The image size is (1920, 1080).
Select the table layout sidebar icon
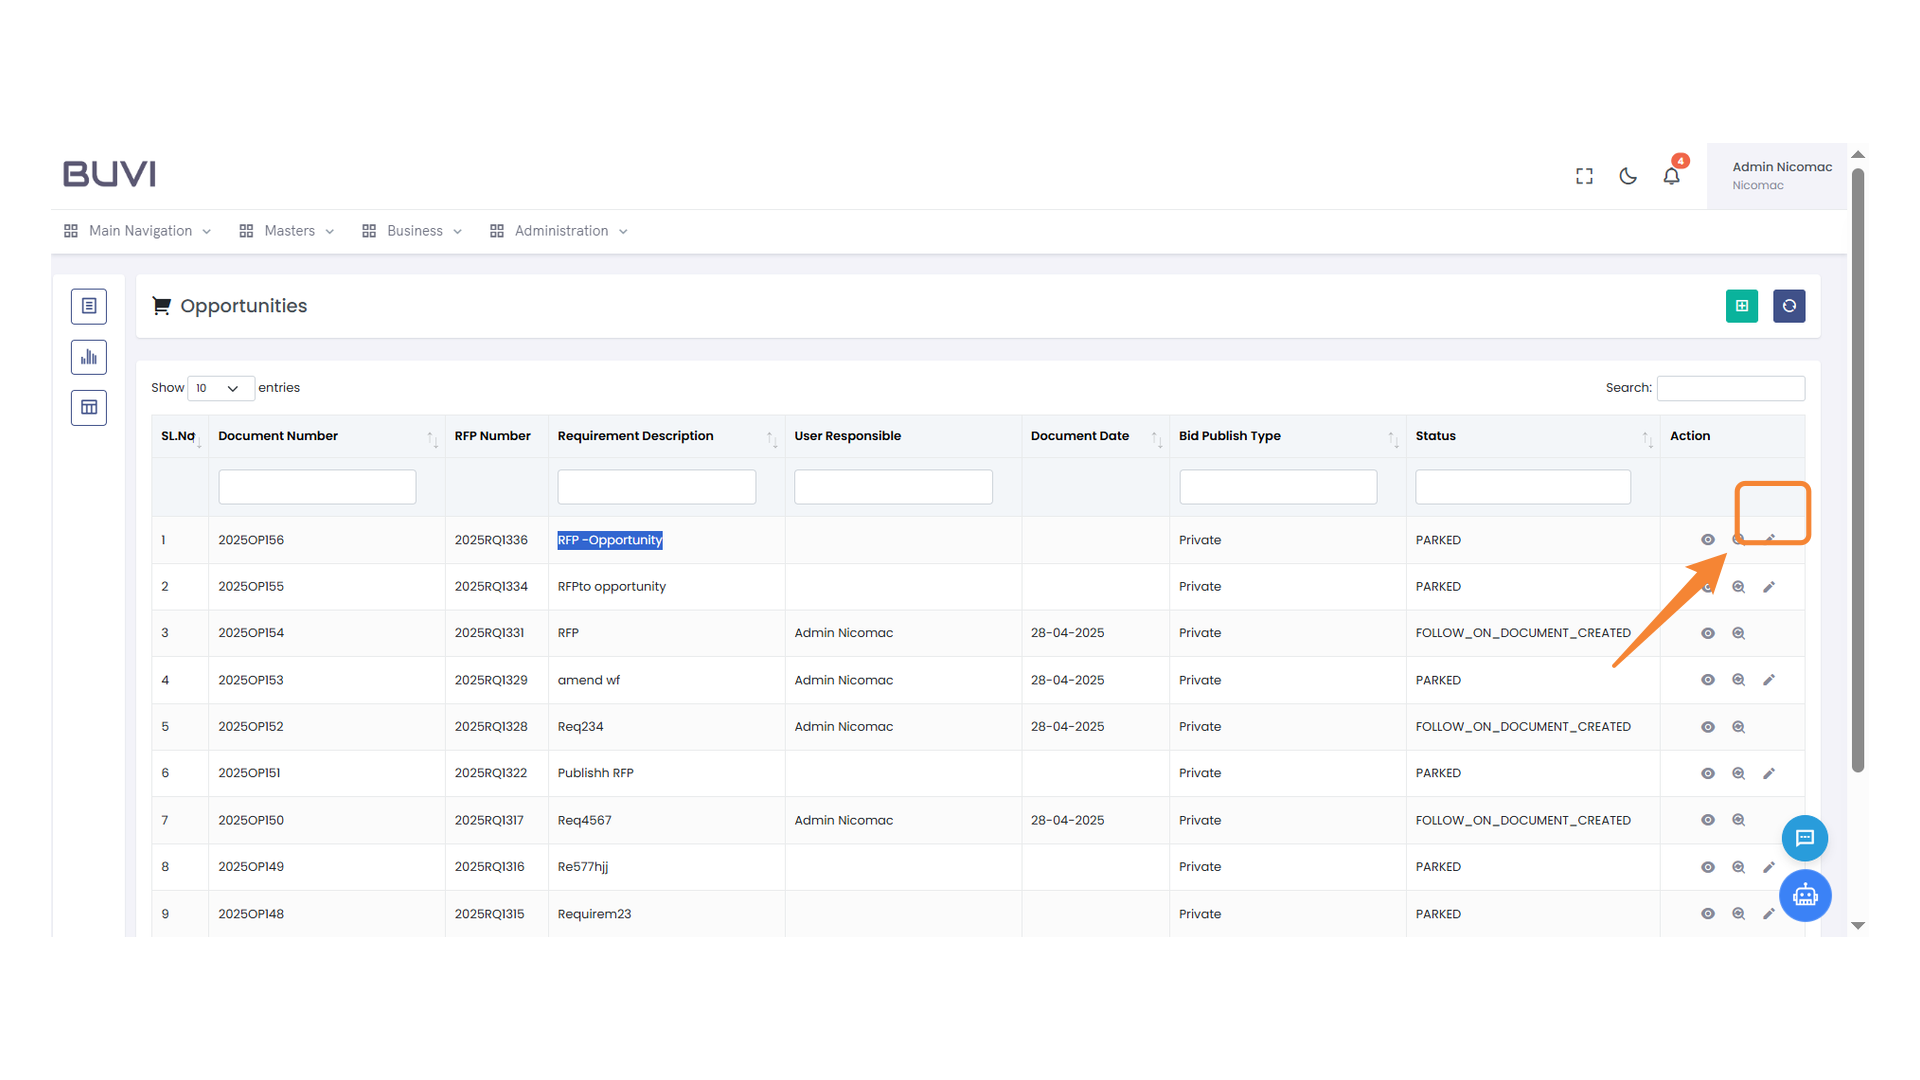pyautogui.click(x=88, y=407)
